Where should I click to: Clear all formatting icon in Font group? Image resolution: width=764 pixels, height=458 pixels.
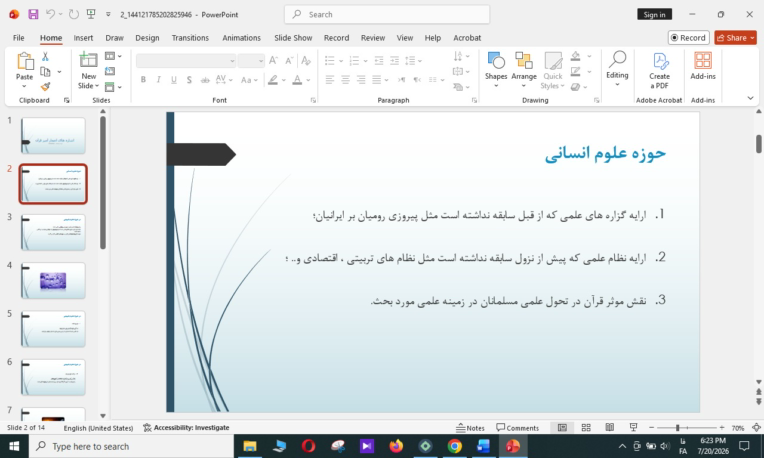tap(306, 60)
